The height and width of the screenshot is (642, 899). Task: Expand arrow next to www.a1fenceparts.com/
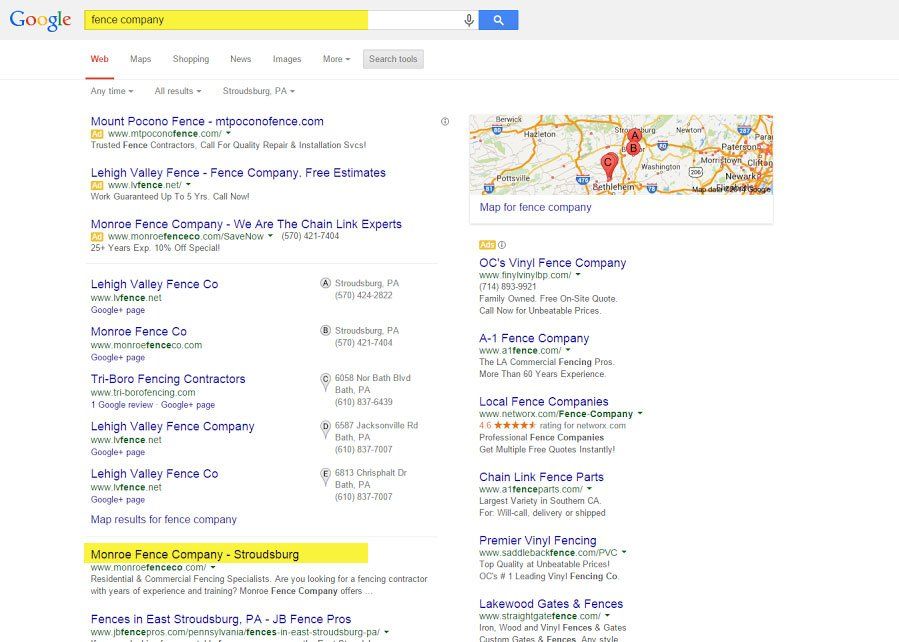pos(589,489)
